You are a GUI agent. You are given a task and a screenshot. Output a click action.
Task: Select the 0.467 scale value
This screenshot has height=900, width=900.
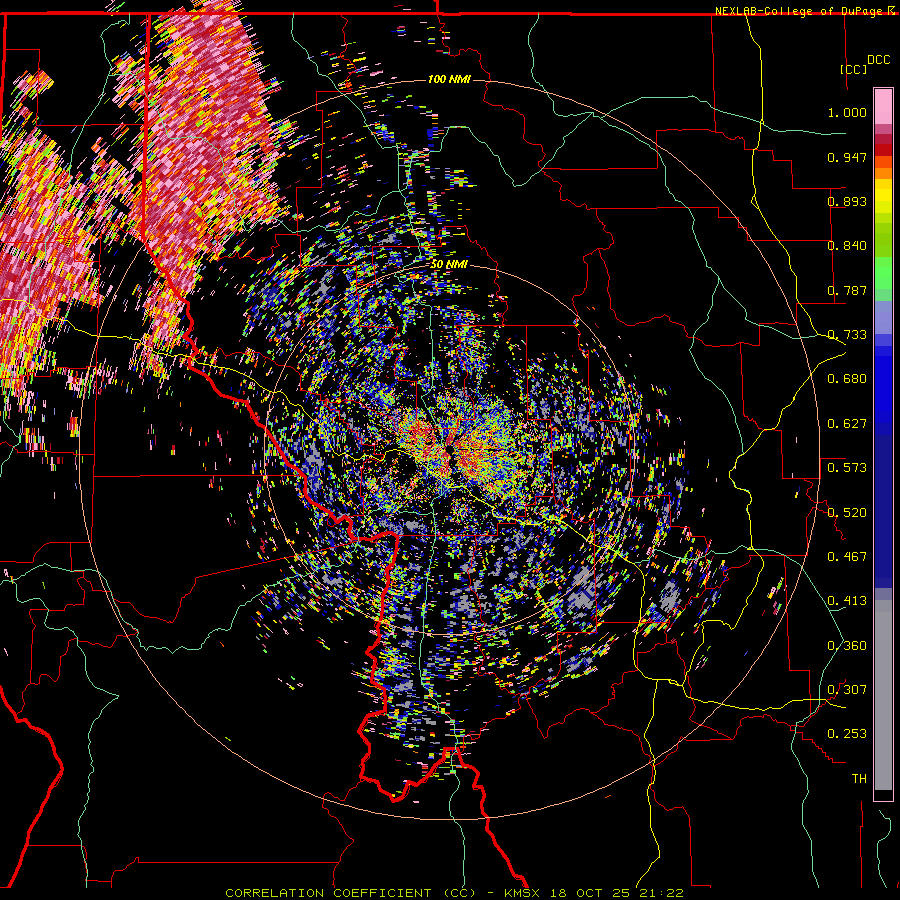point(847,557)
